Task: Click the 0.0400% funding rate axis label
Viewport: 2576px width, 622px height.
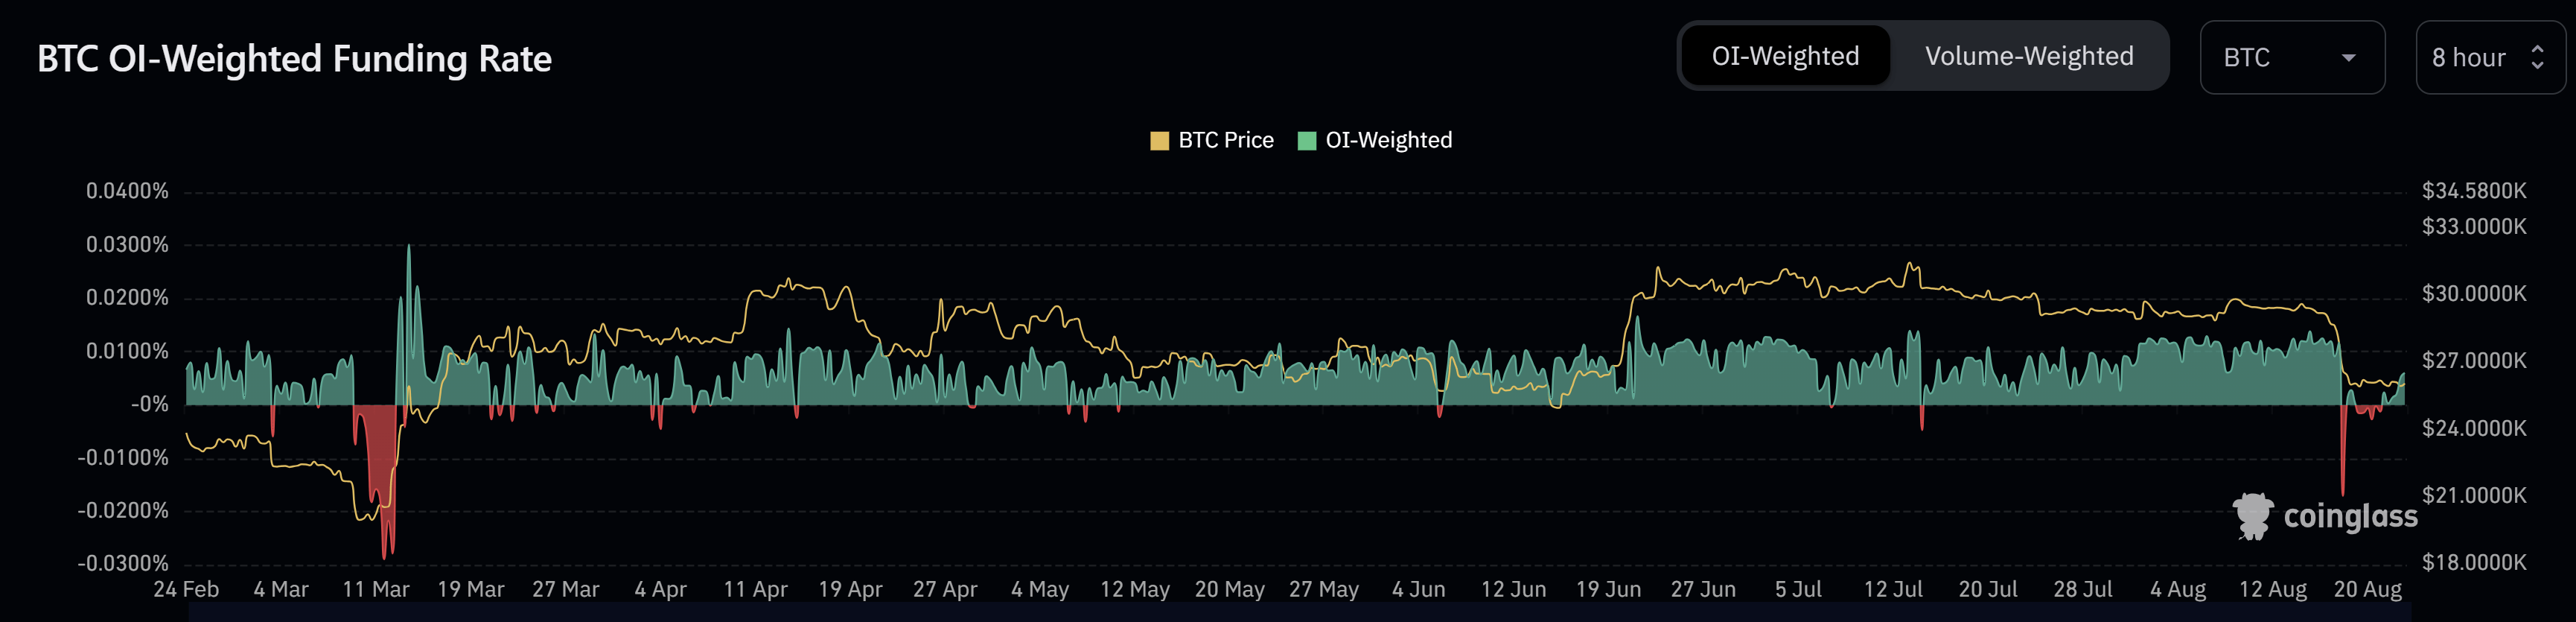Action: click(127, 191)
